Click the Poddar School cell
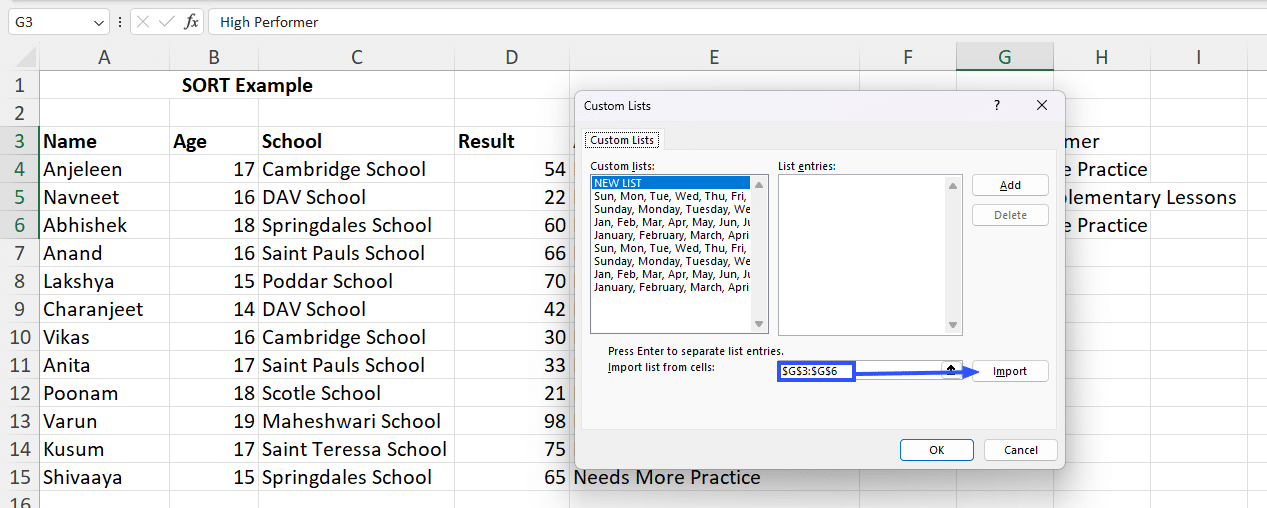The image size is (1267, 508). pos(356,281)
